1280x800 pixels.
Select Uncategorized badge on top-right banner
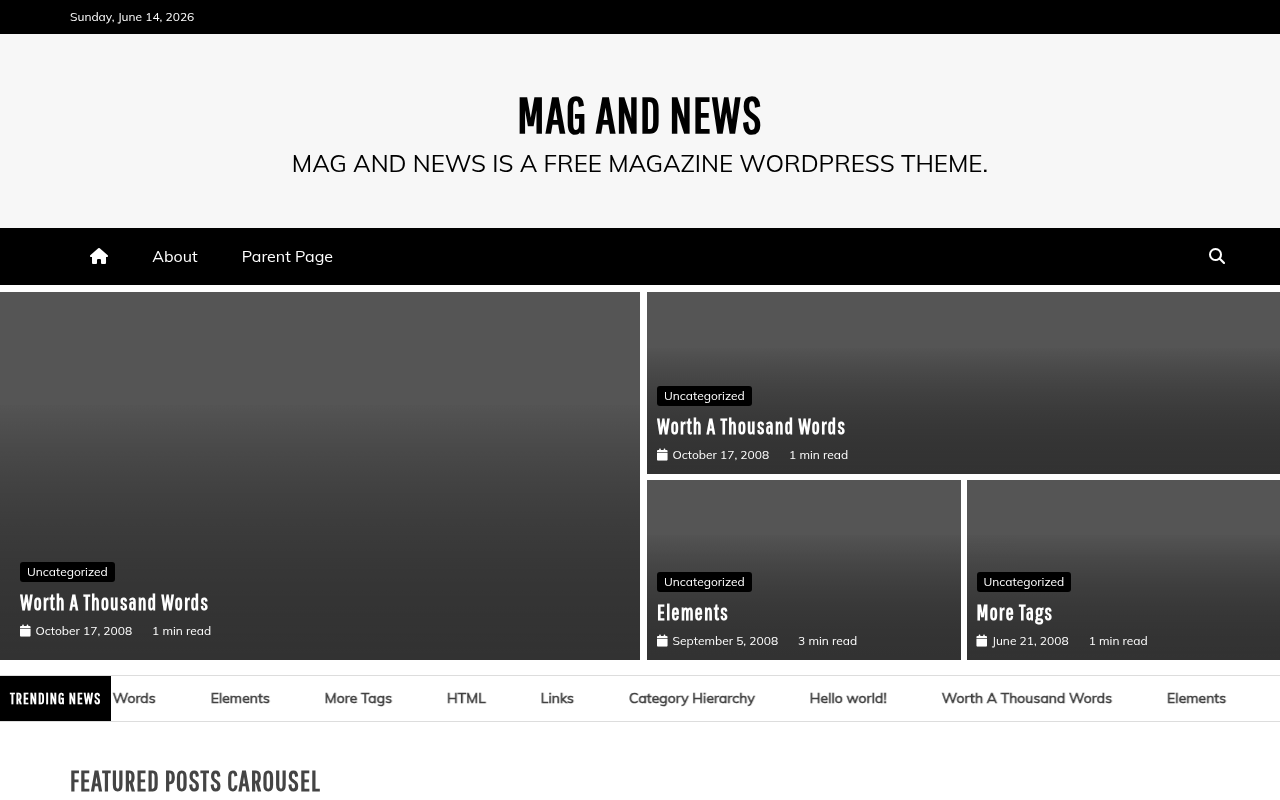coord(704,396)
